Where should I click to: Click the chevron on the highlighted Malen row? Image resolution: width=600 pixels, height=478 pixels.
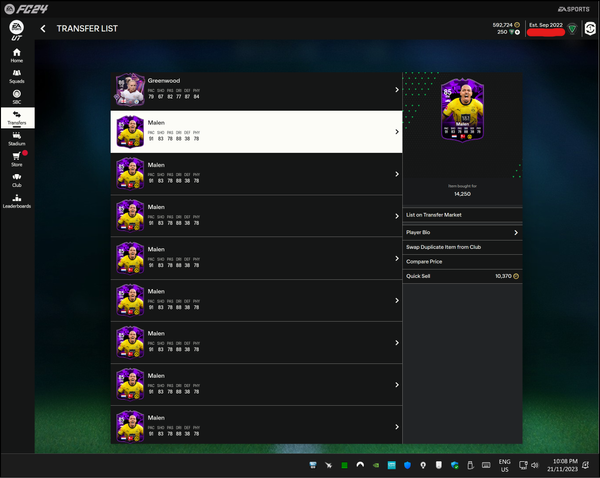tap(397, 131)
